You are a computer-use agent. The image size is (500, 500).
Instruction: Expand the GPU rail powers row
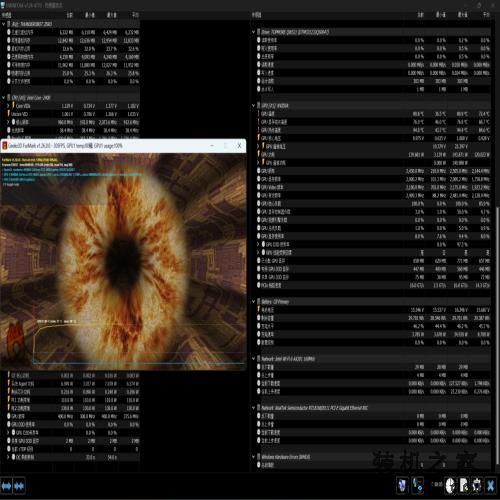[x=258, y=163]
